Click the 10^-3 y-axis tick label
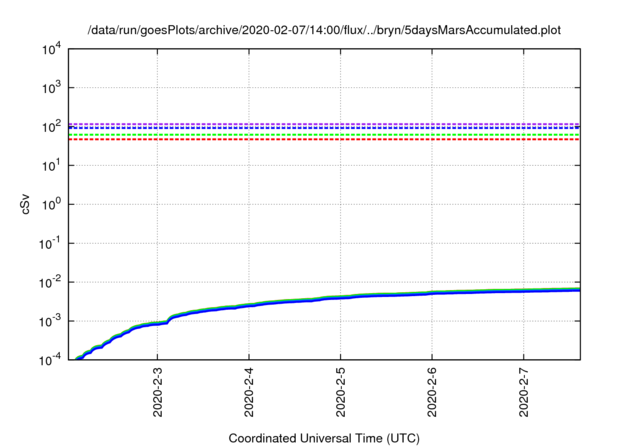Viewport: 640px width, 448px height. [51, 321]
